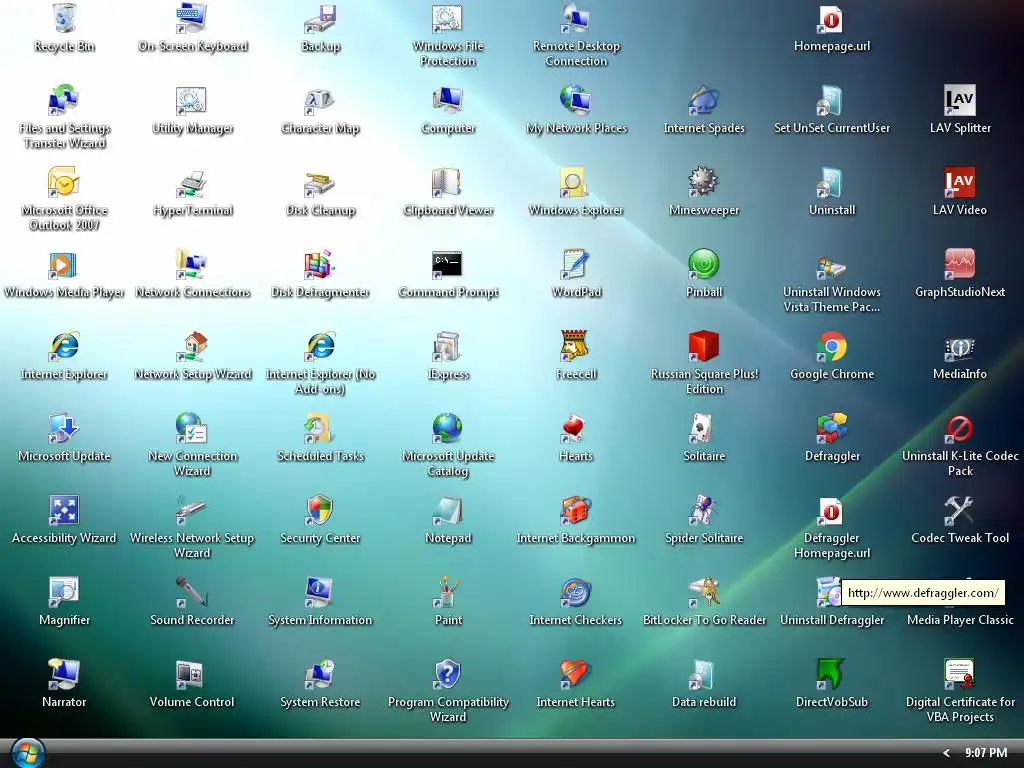Launch Command Prompt shortcut
The image size is (1024, 768).
448,264
